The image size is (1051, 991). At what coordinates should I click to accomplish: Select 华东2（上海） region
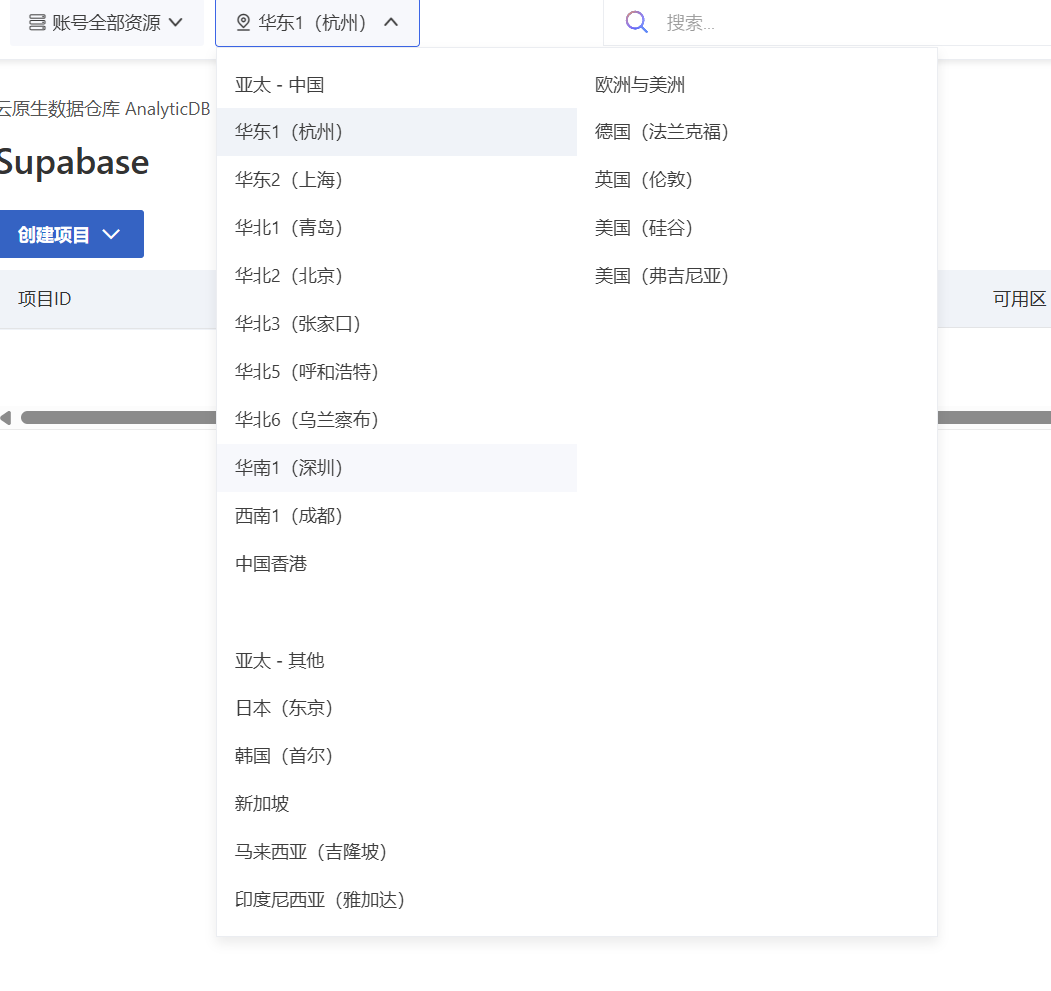tap(290, 180)
